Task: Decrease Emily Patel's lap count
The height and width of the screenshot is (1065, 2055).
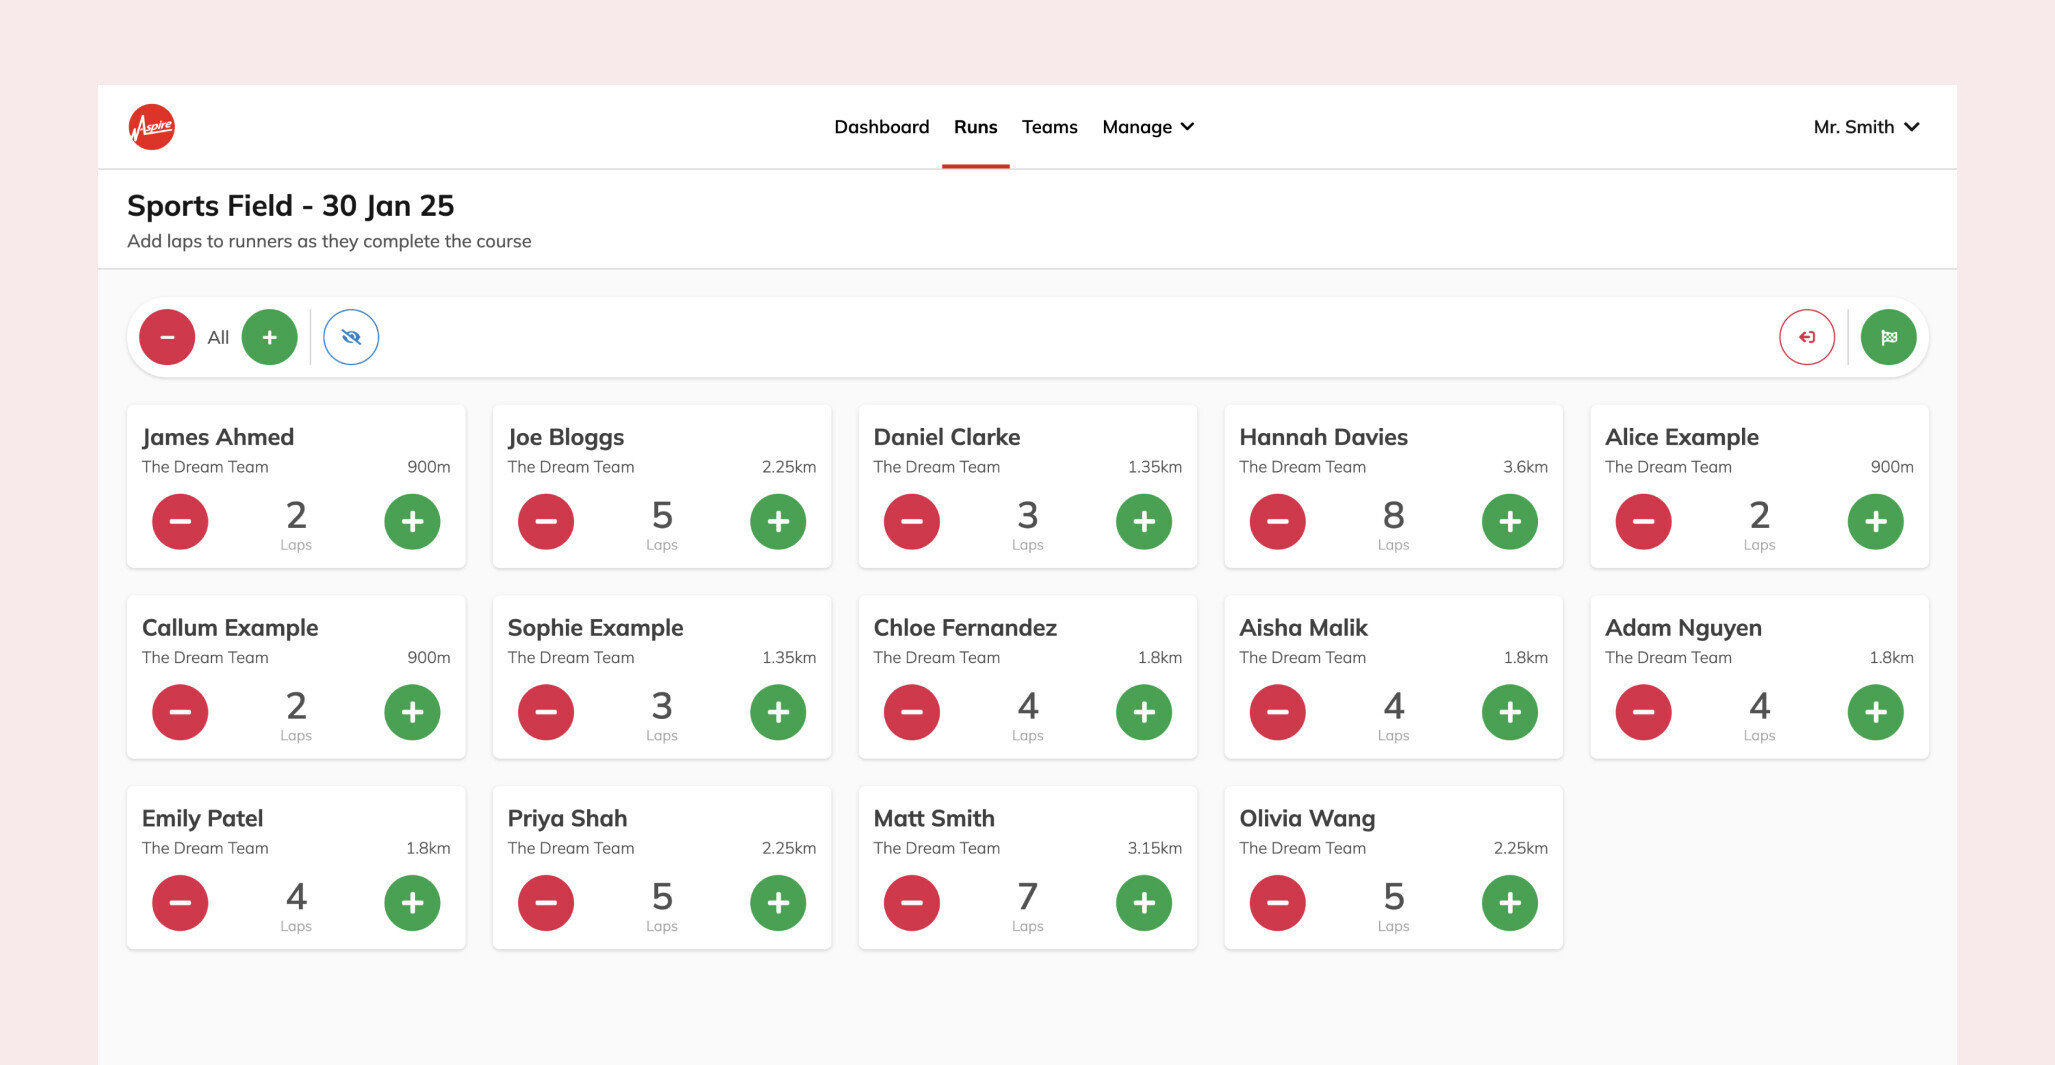Action: (x=180, y=903)
